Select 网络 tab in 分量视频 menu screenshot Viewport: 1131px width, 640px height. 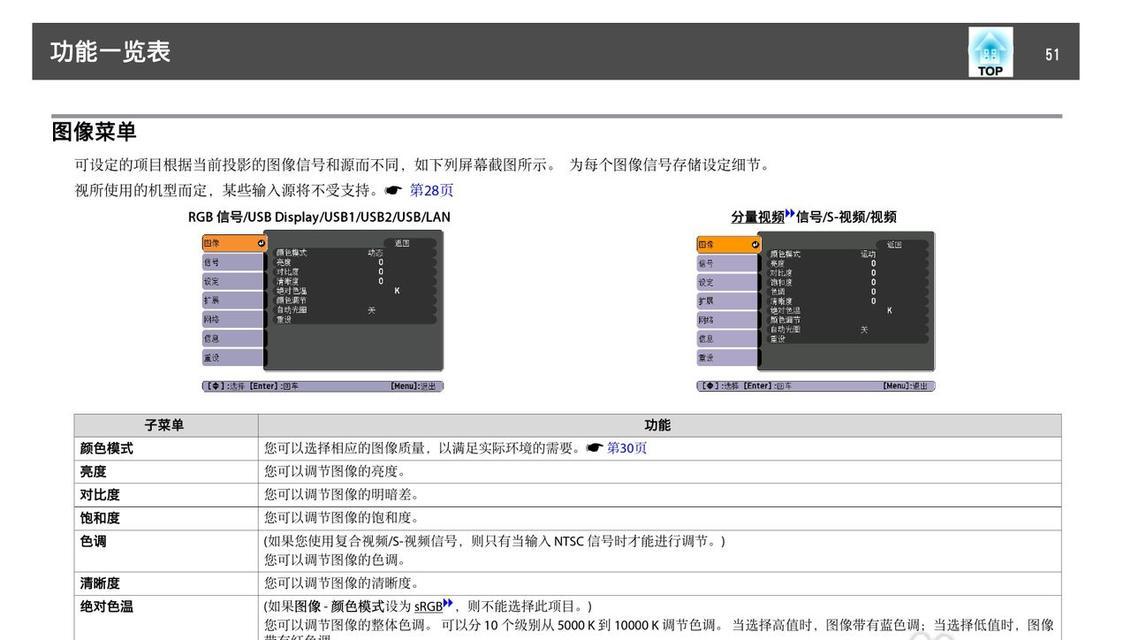[x=727, y=320]
